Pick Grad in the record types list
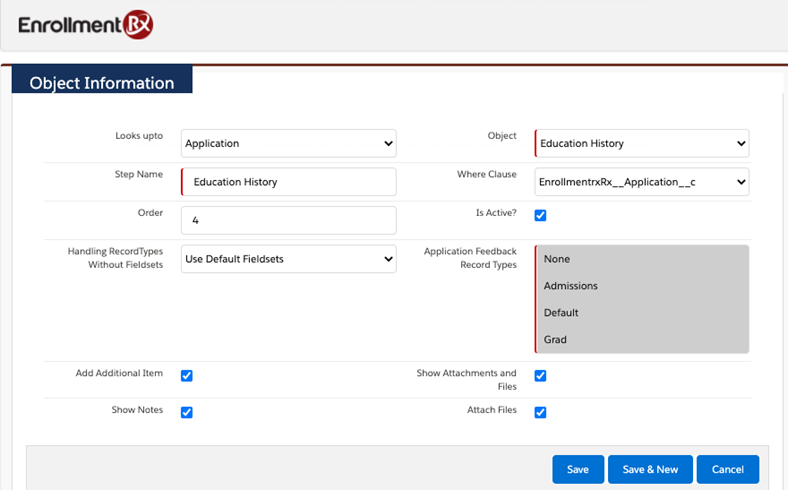The image size is (788, 490). pyautogui.click(x=555, y=340)
